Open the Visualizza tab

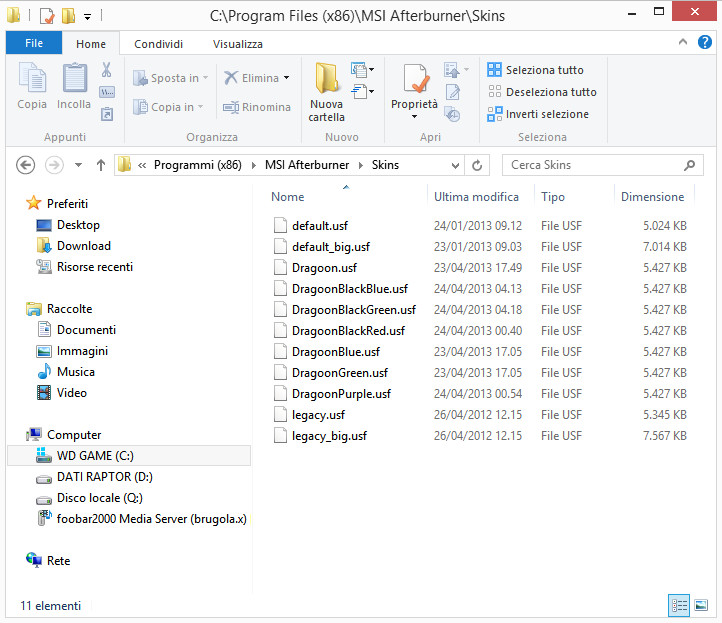click(x=238, y=44)
